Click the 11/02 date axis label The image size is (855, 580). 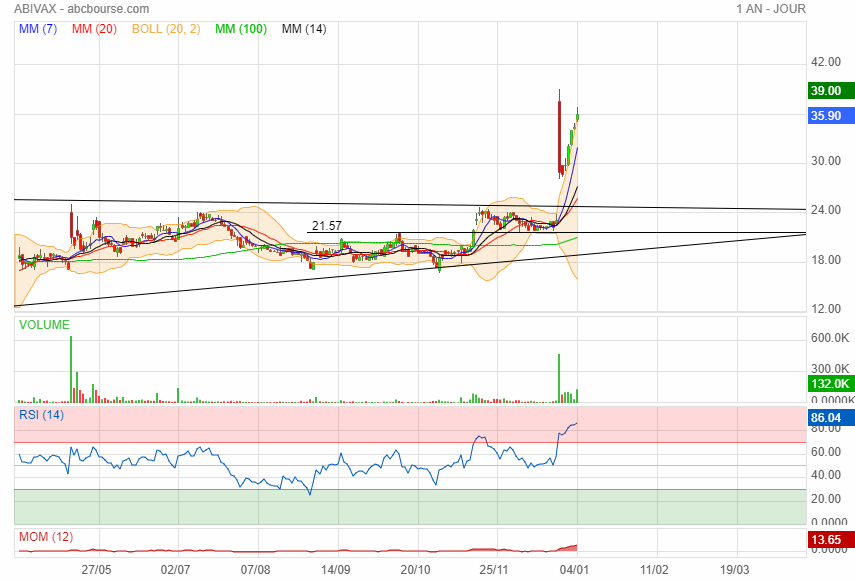click(654, 570)
